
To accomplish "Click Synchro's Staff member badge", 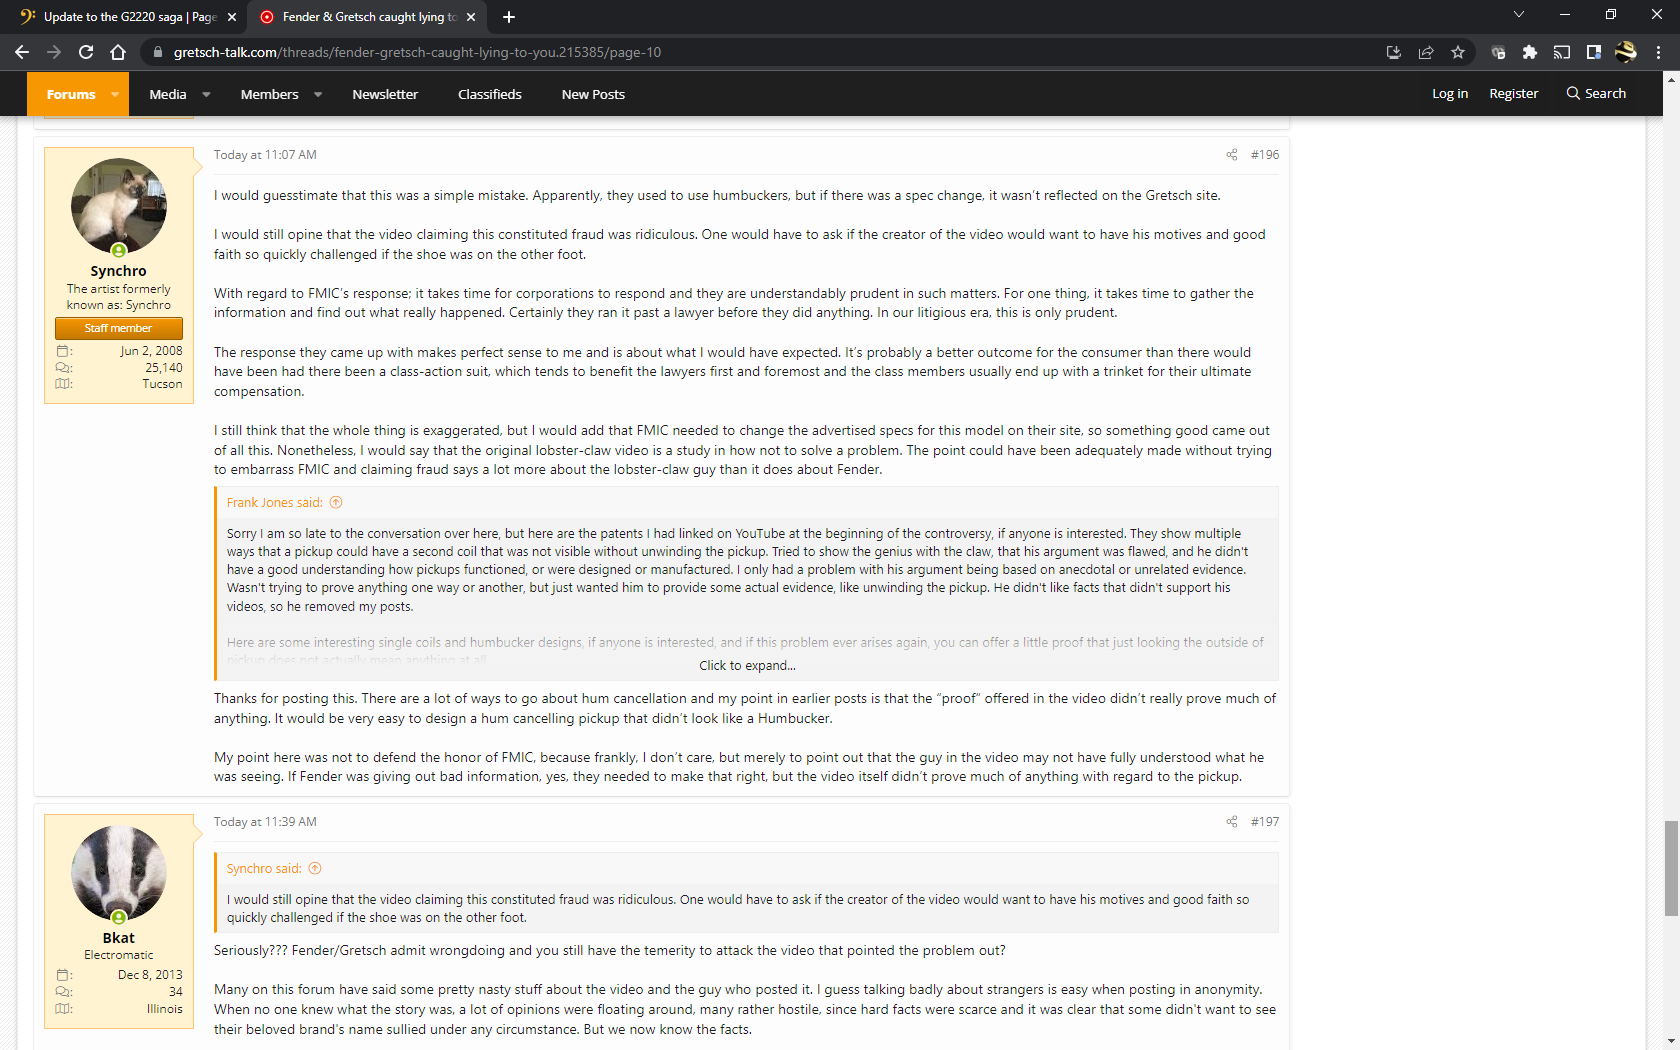I will tap(119, 328).
